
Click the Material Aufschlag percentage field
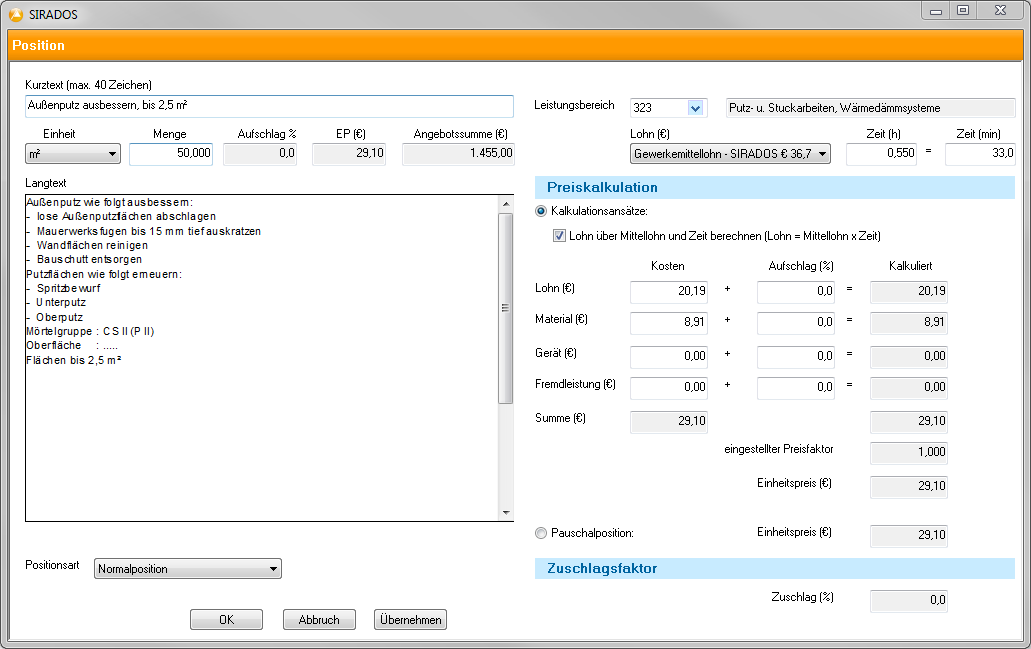coord(796,324)
